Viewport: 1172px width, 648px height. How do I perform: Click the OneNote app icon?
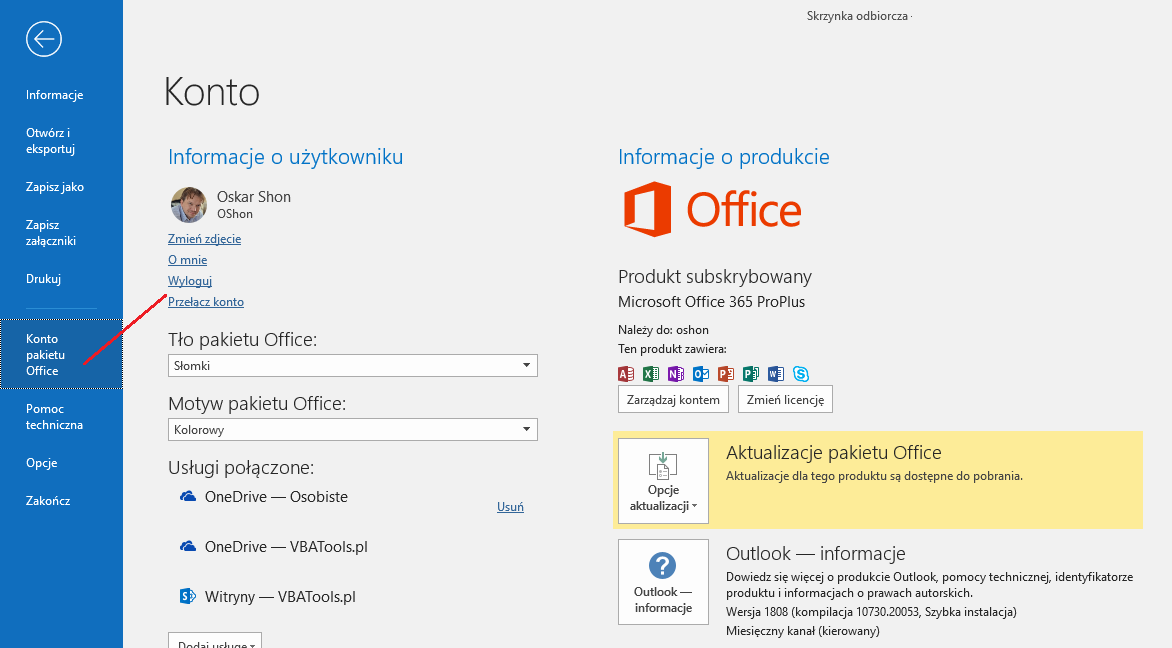tap(676, 374)
